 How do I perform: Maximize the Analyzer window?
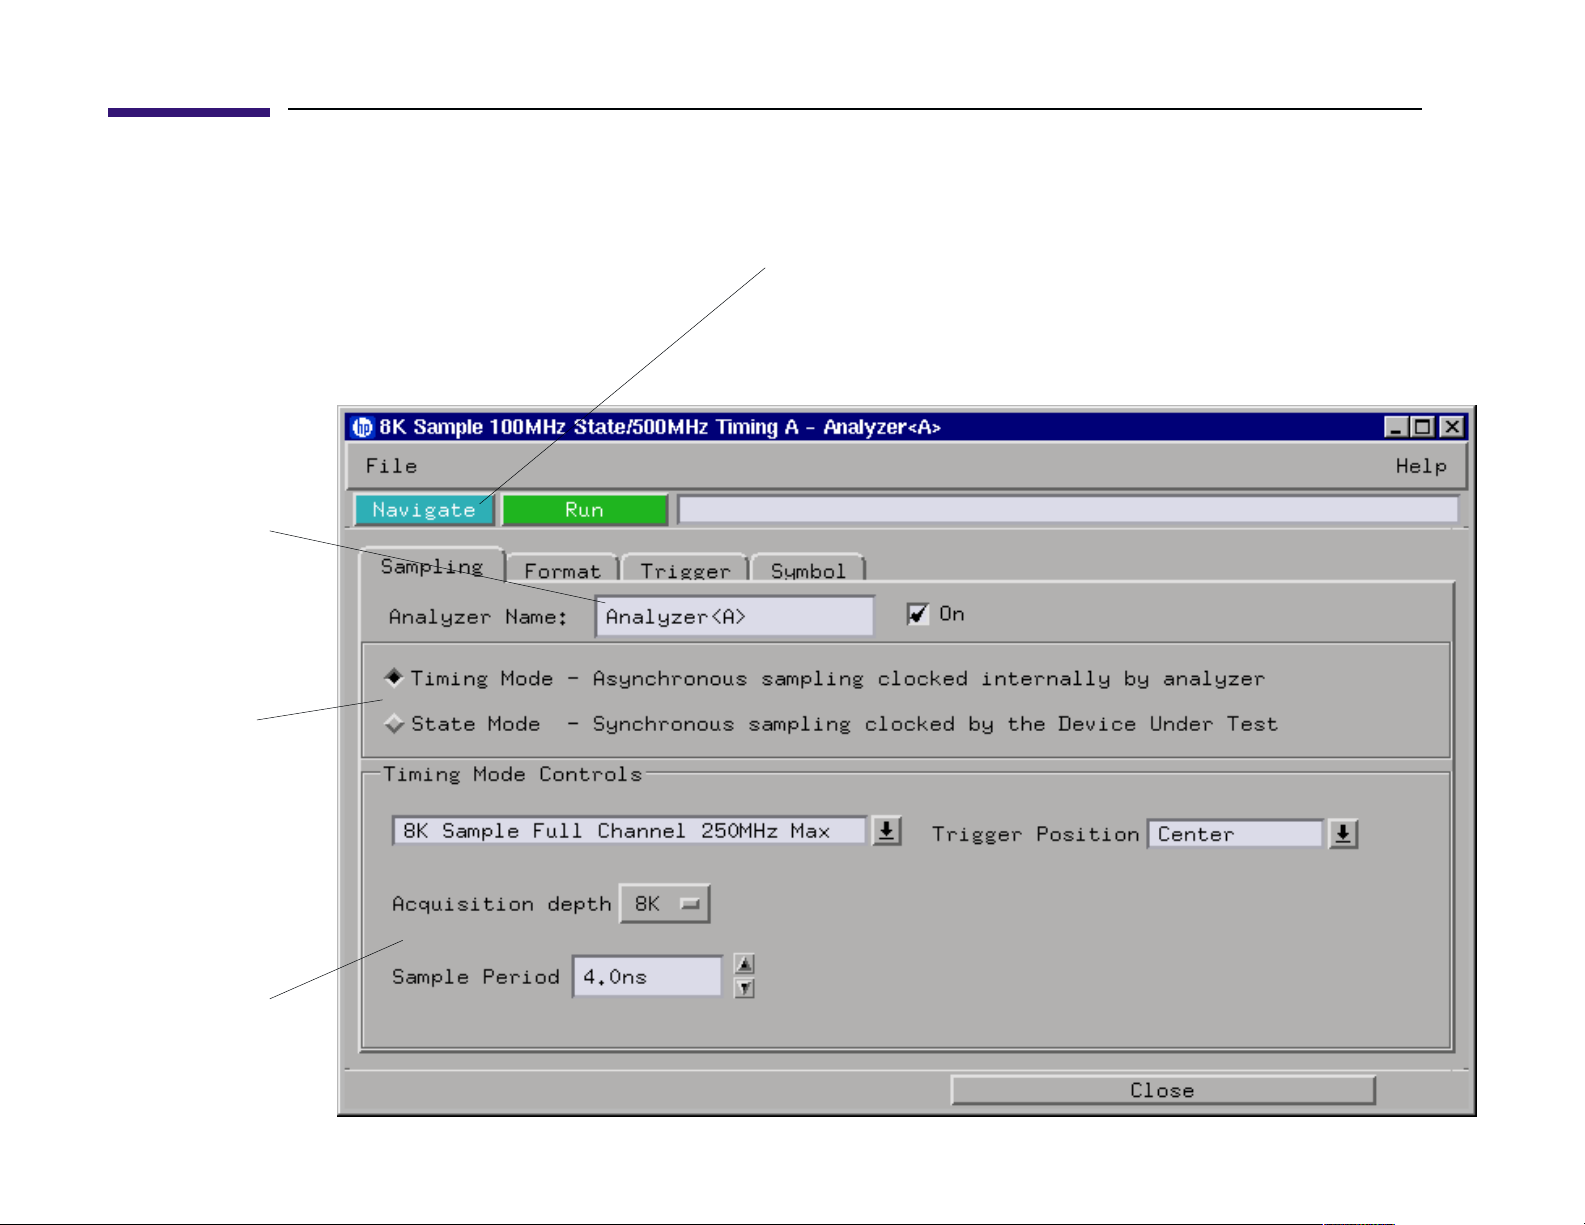pos(1422,427)
